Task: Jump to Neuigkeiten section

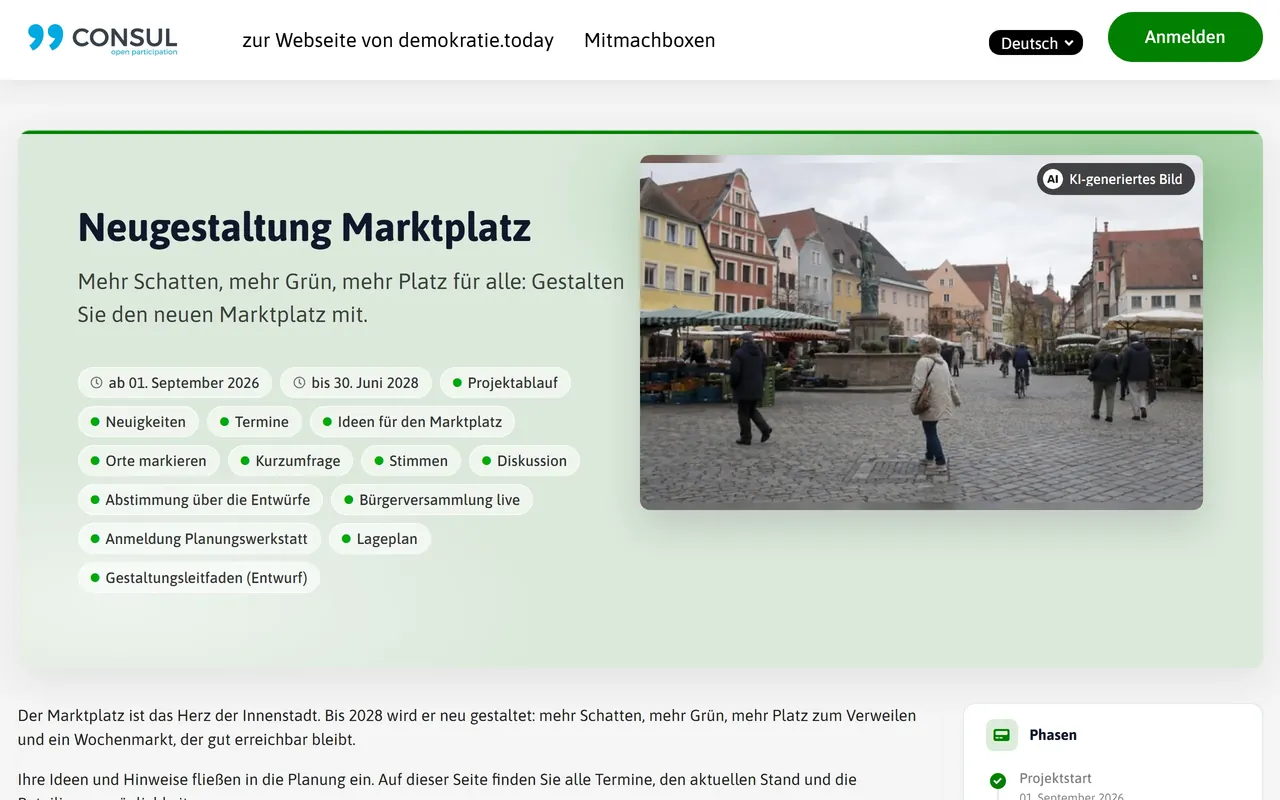Action: tap(138, 421)
